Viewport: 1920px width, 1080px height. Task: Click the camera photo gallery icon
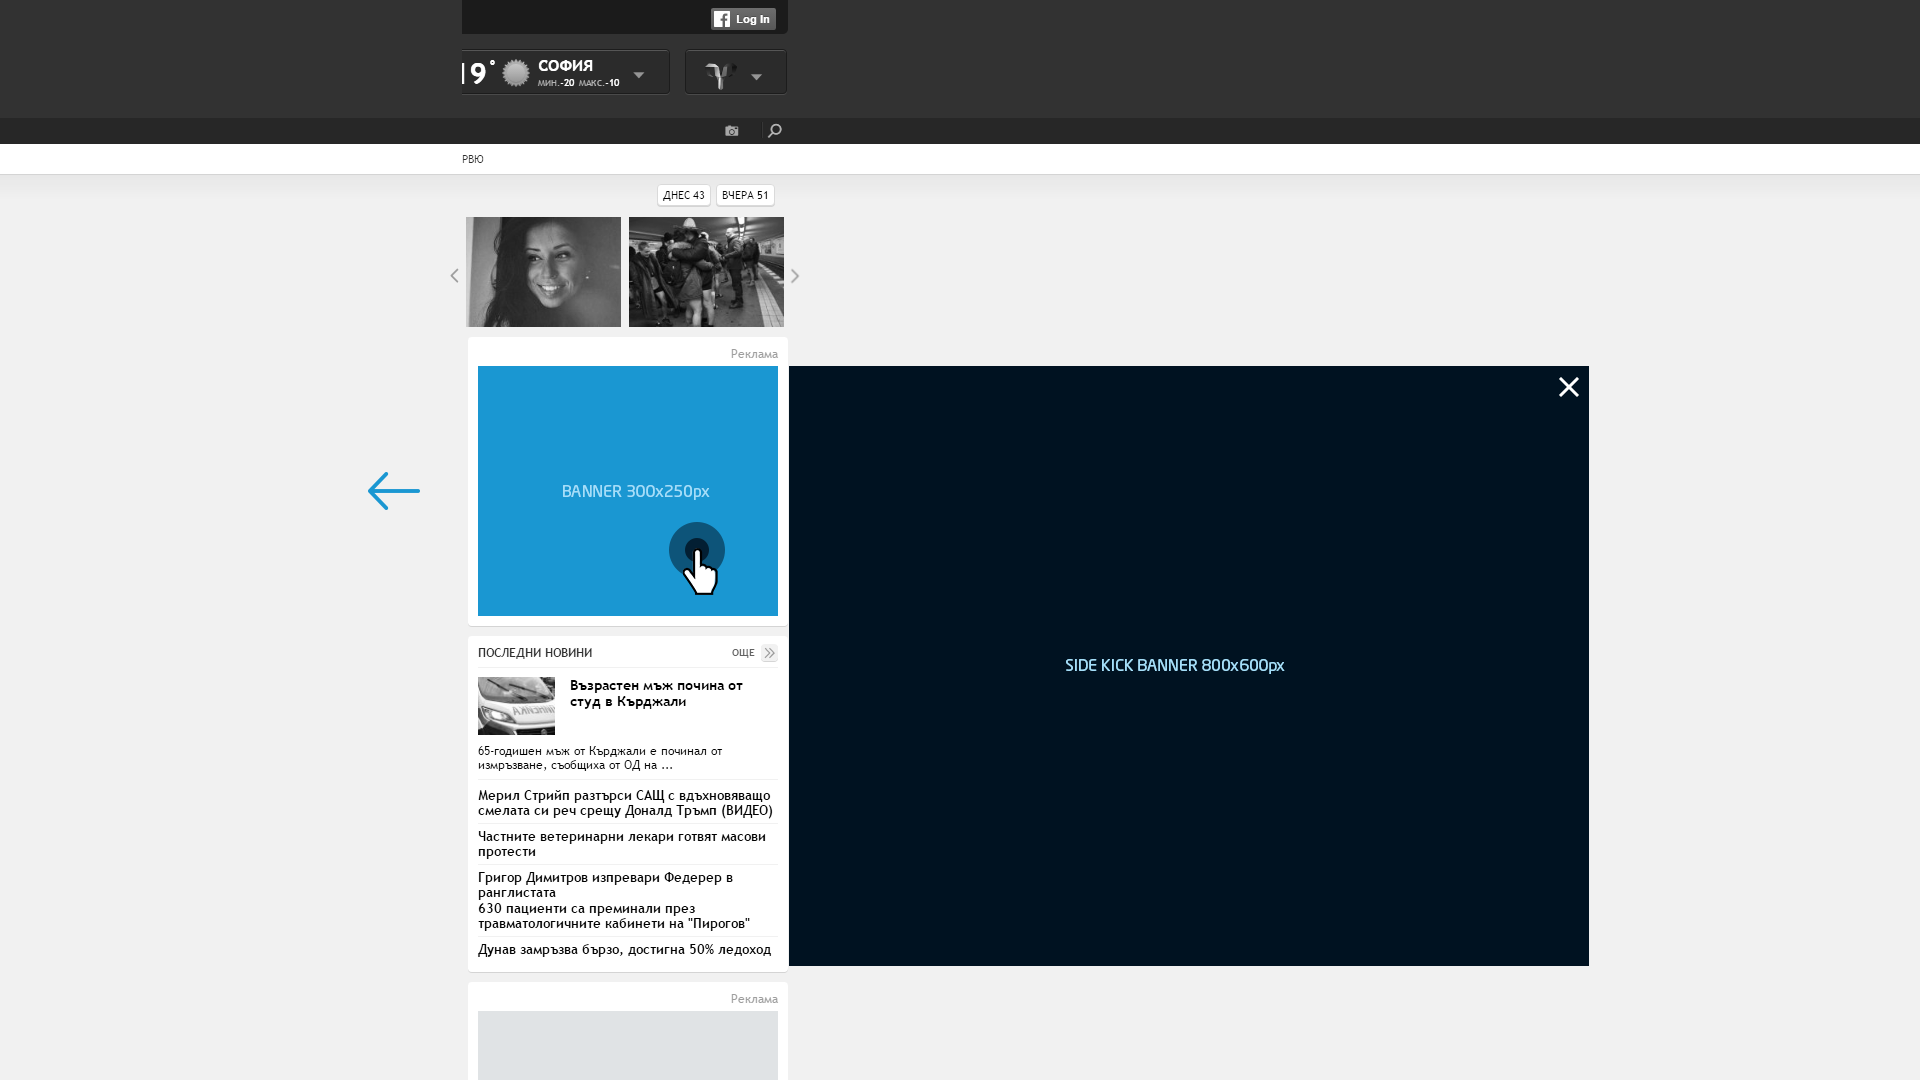click(x=731, y=131)
